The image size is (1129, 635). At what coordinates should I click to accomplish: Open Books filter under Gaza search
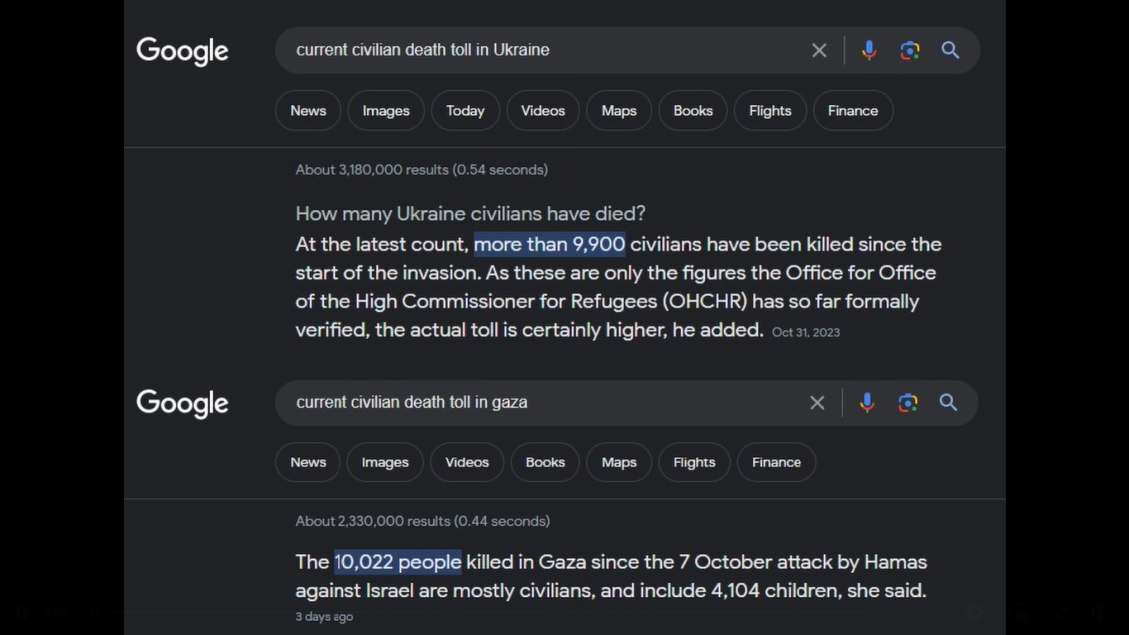(545, 462)
